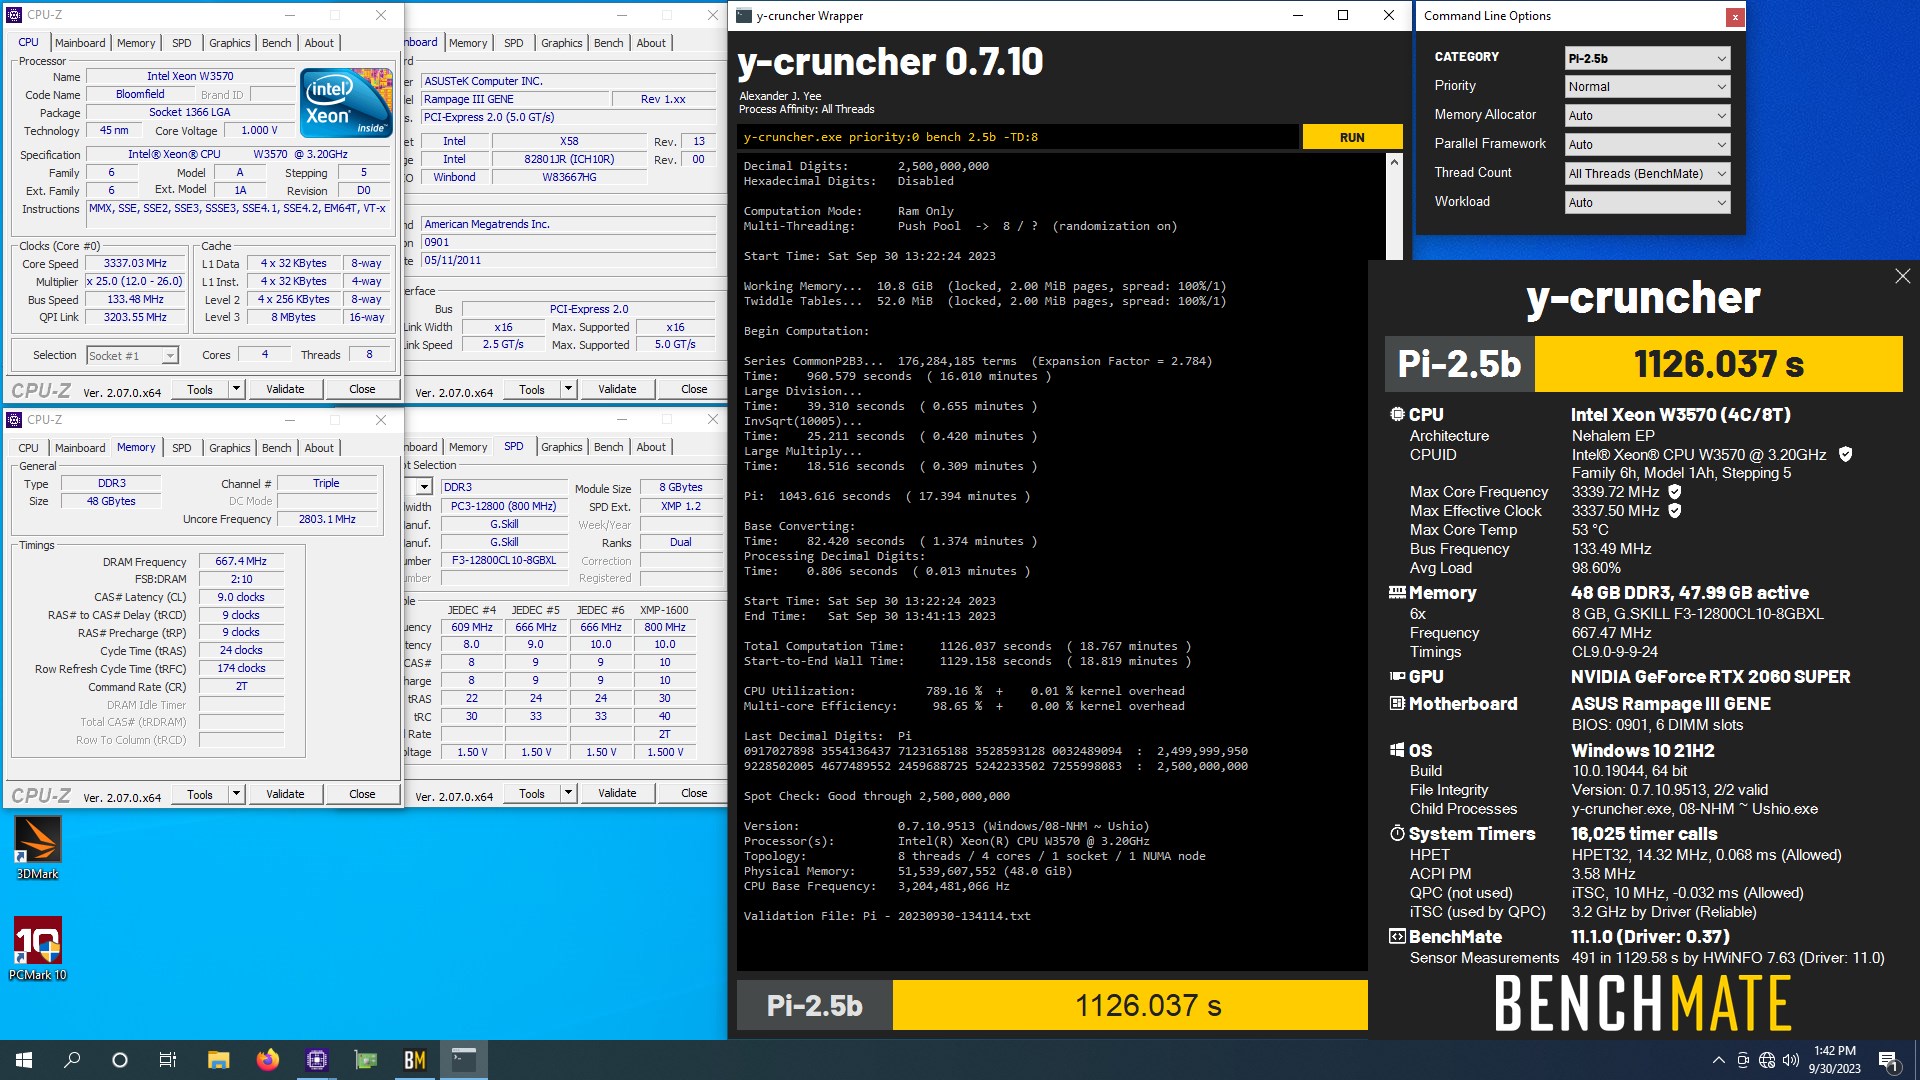Click the GPU card icon in BenchMate results
This screenshot has height=1080, width=1920.
point(1397,676)
